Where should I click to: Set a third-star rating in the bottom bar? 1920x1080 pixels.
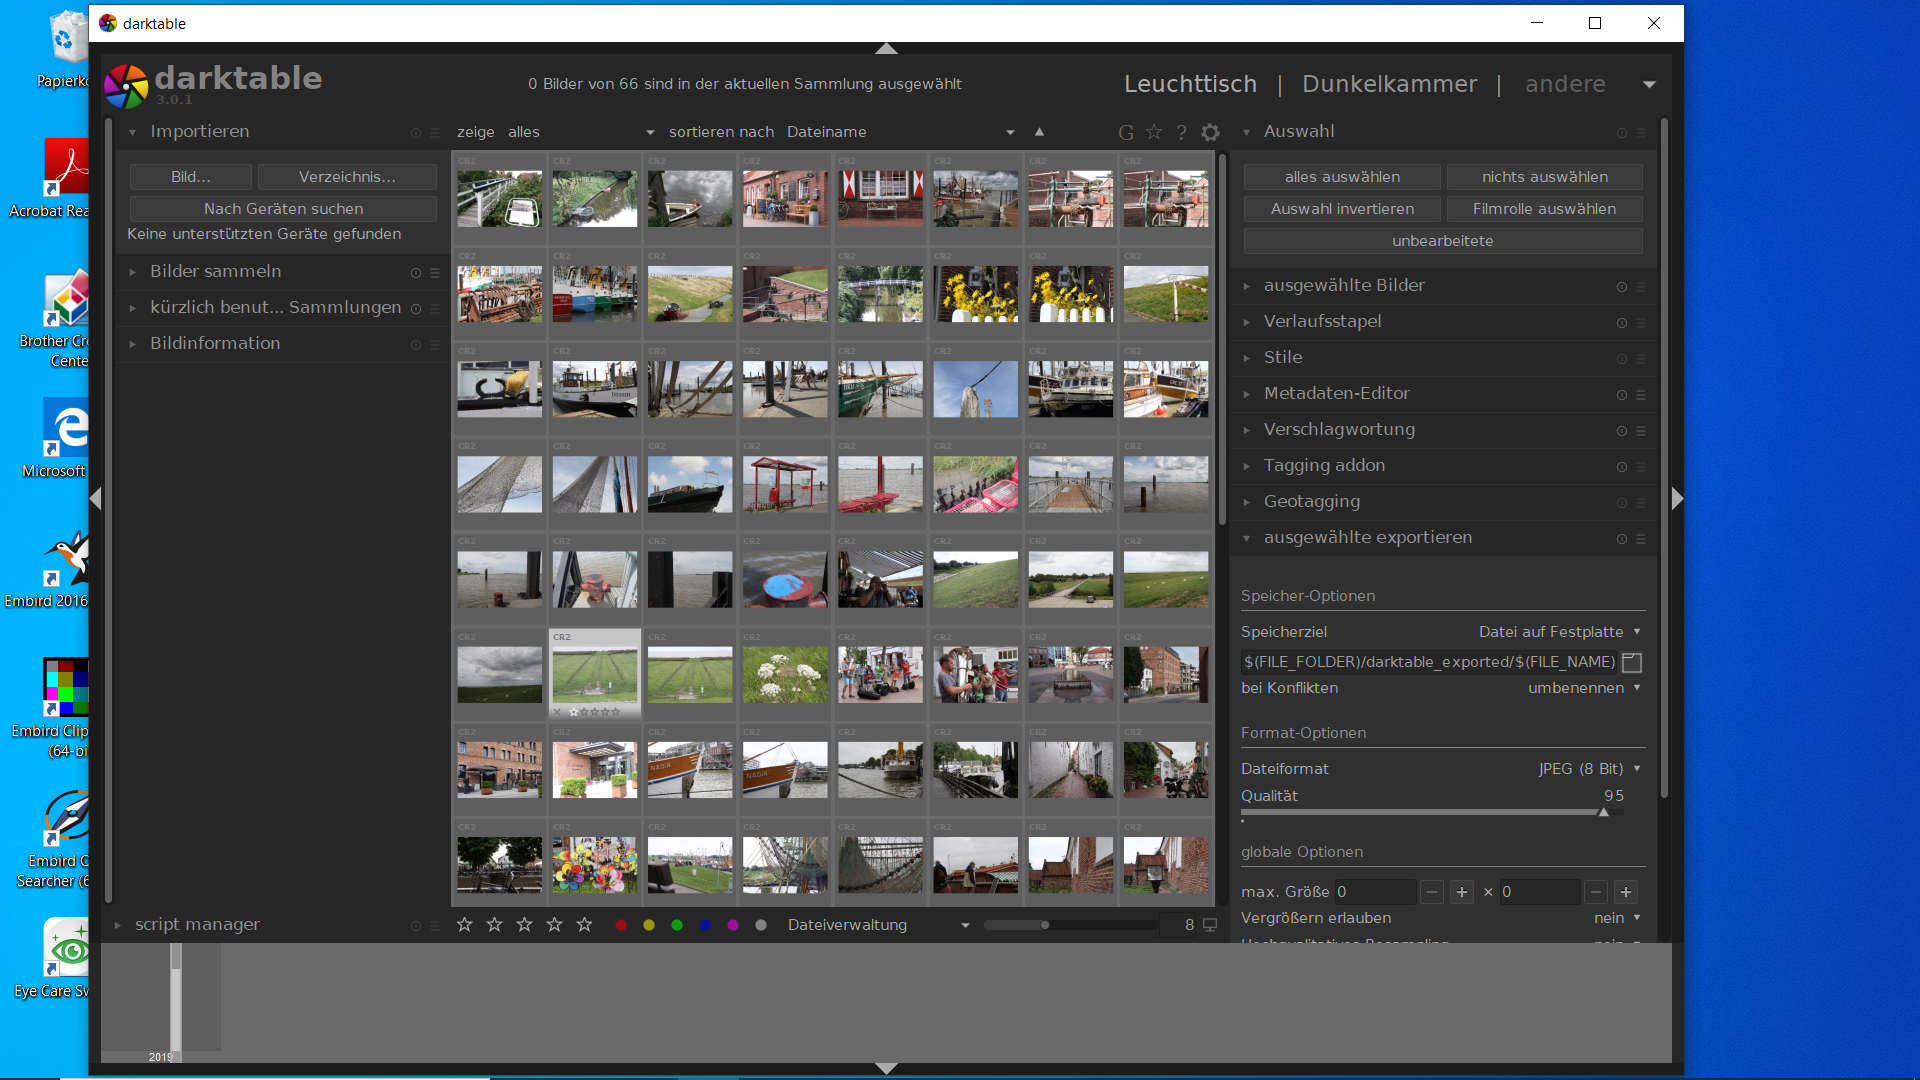click(x=524, y=925)
